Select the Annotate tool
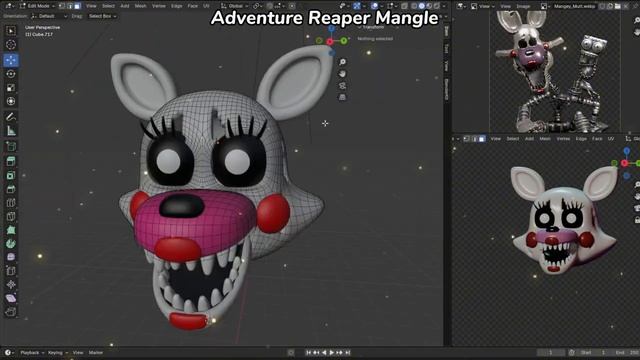The image size is (640, 360). [11, 117]
